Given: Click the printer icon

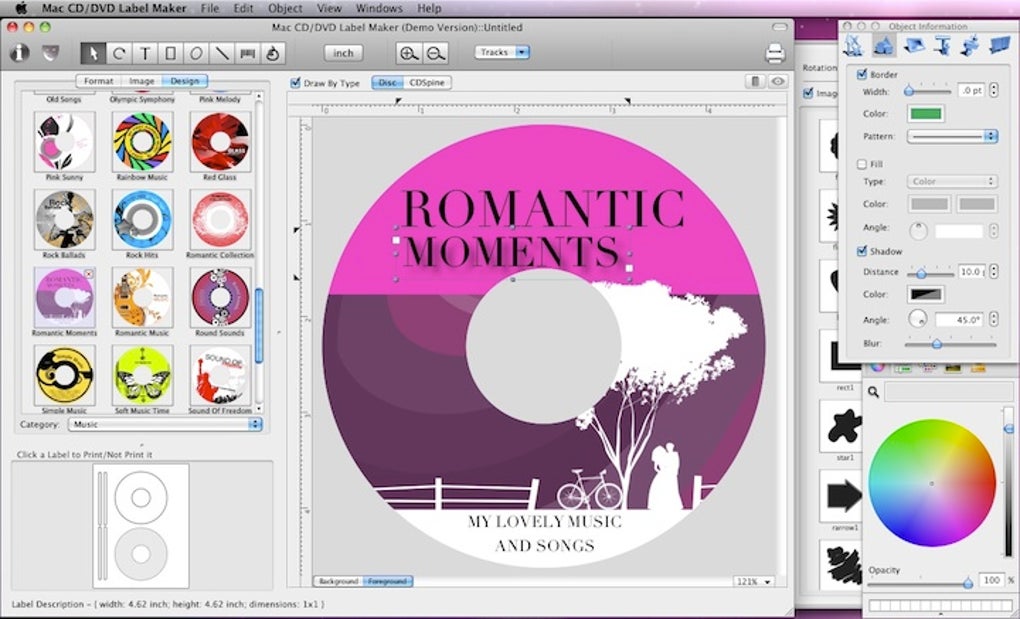Looking at the screenshot, I should click(774, 53).
